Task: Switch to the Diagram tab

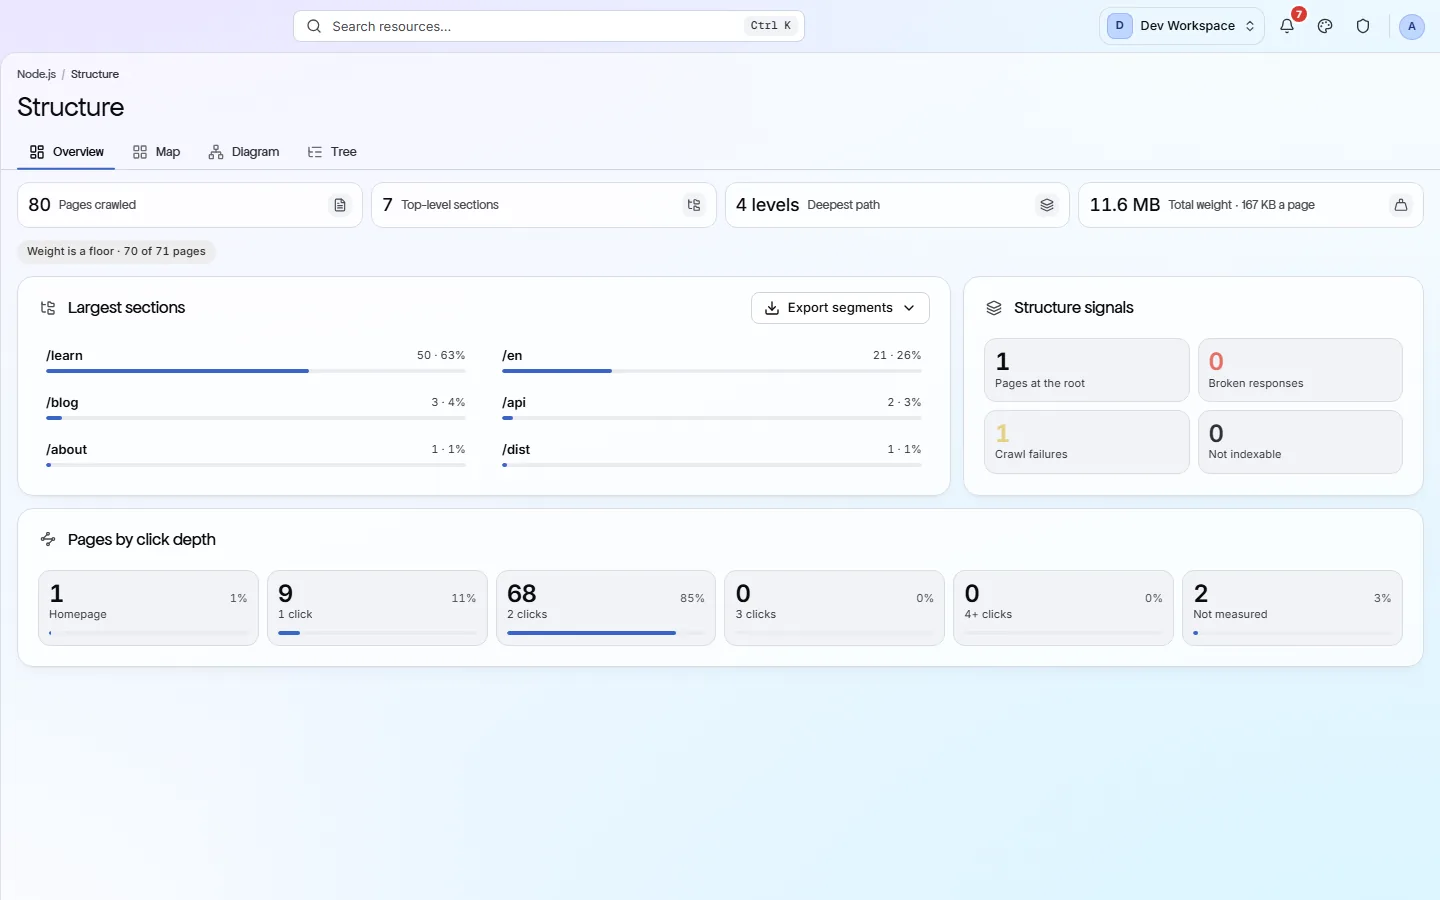Action: [244, 152]
